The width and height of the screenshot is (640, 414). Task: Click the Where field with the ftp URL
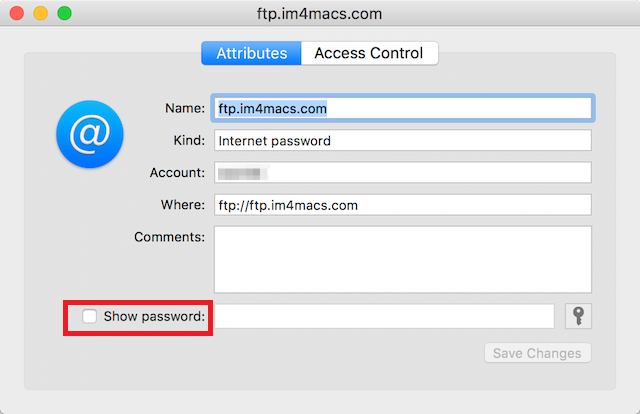click(402, 206)
